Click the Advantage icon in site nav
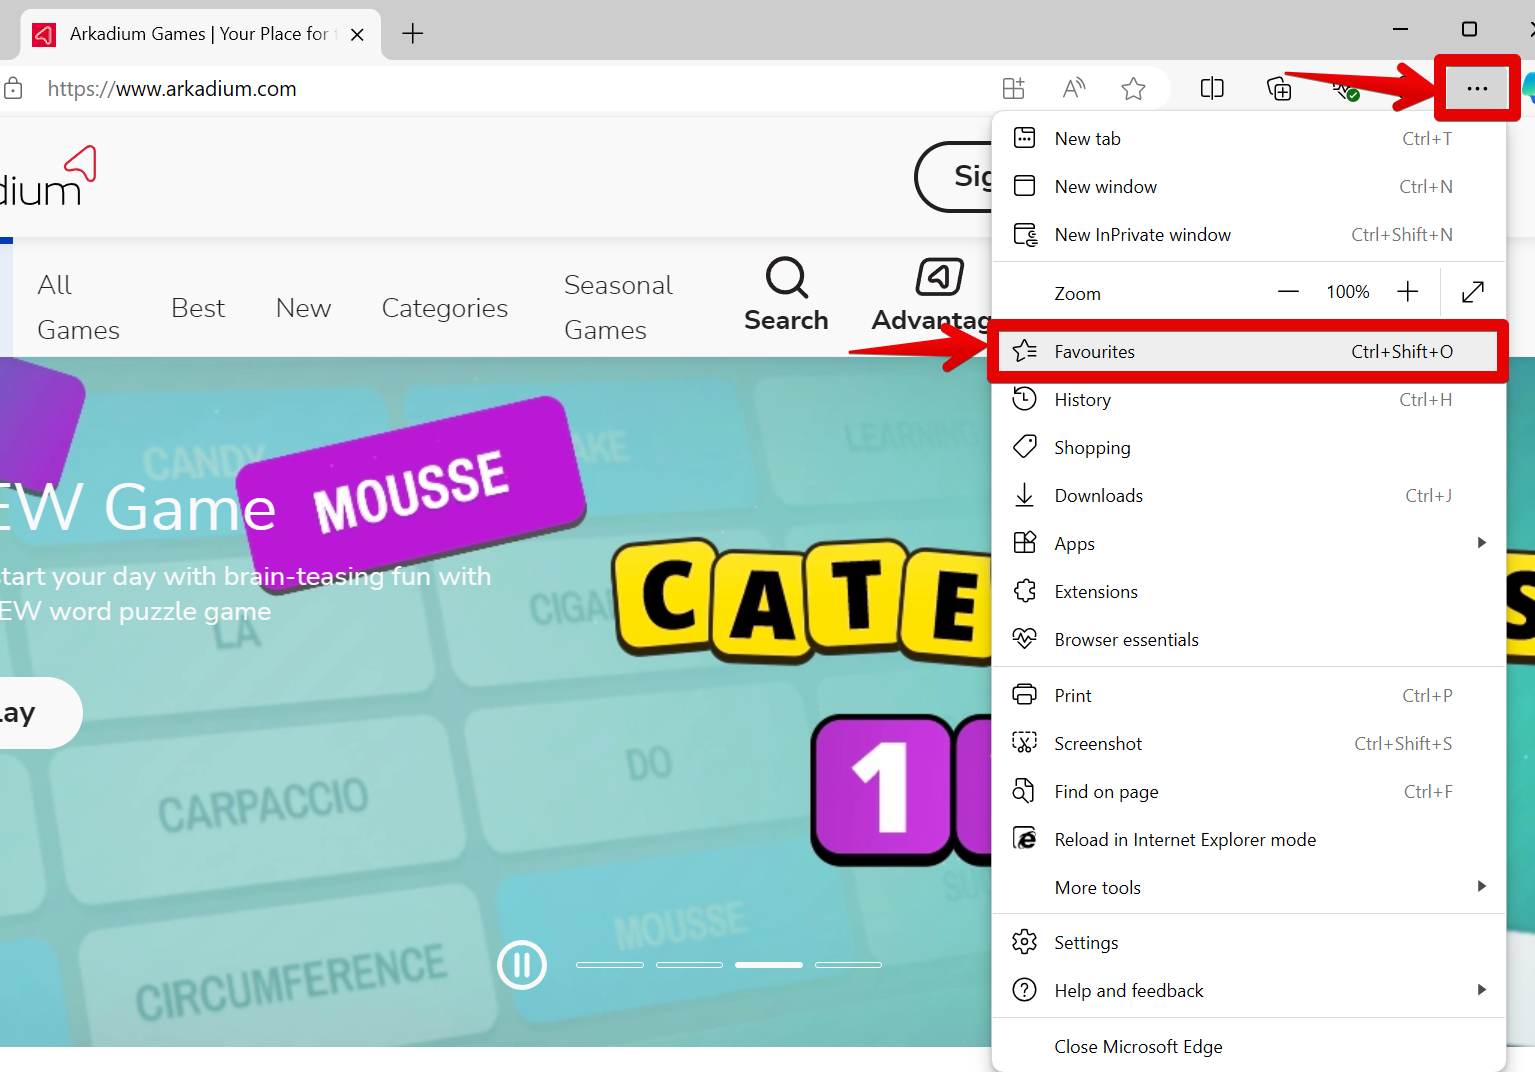 (x=940, y=276)
